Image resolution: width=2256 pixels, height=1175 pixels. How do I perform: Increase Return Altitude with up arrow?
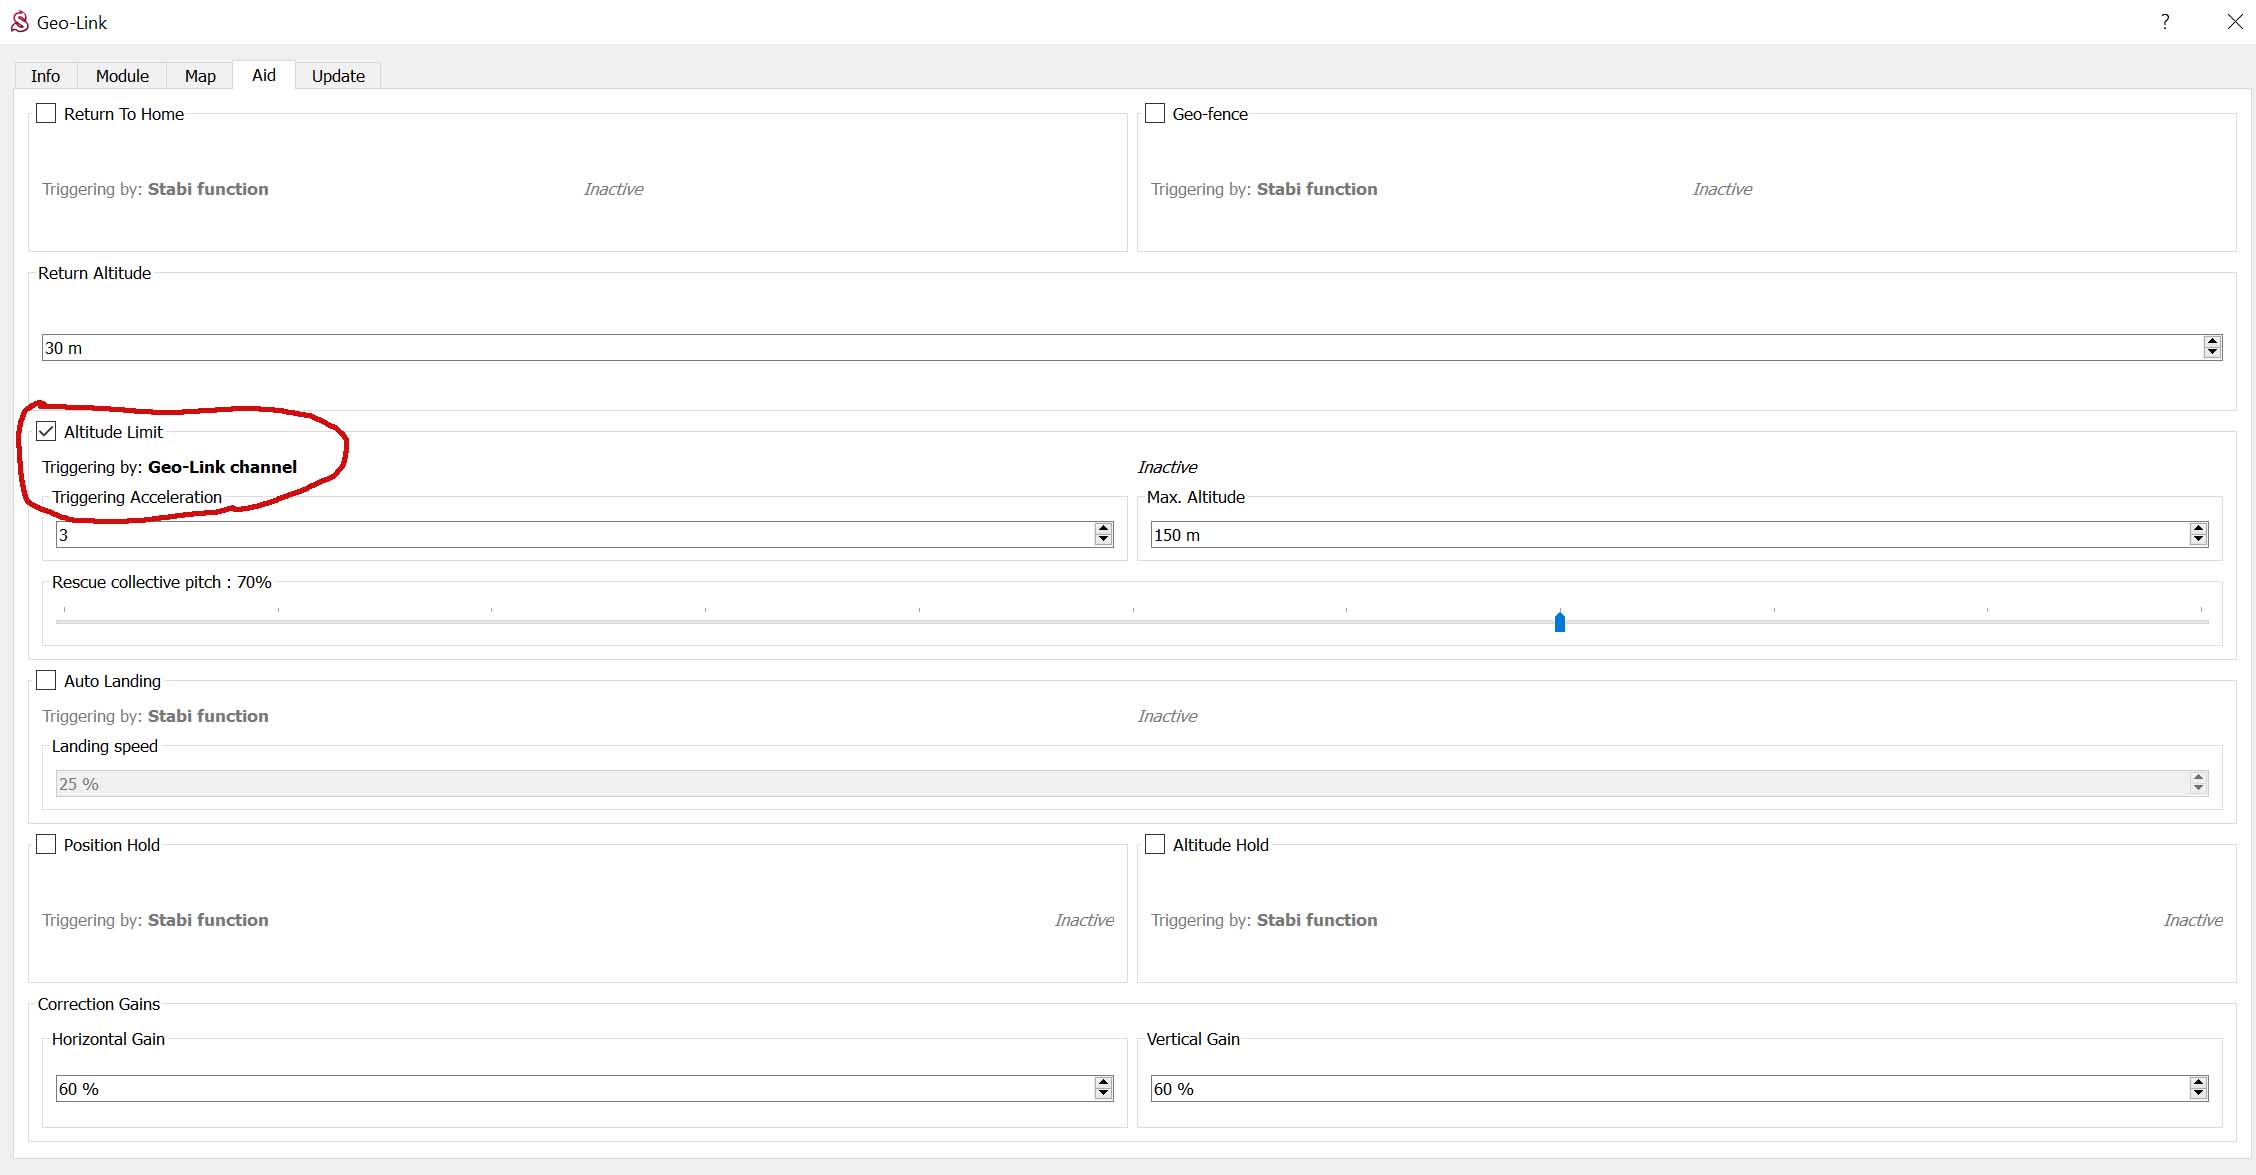2212,342
